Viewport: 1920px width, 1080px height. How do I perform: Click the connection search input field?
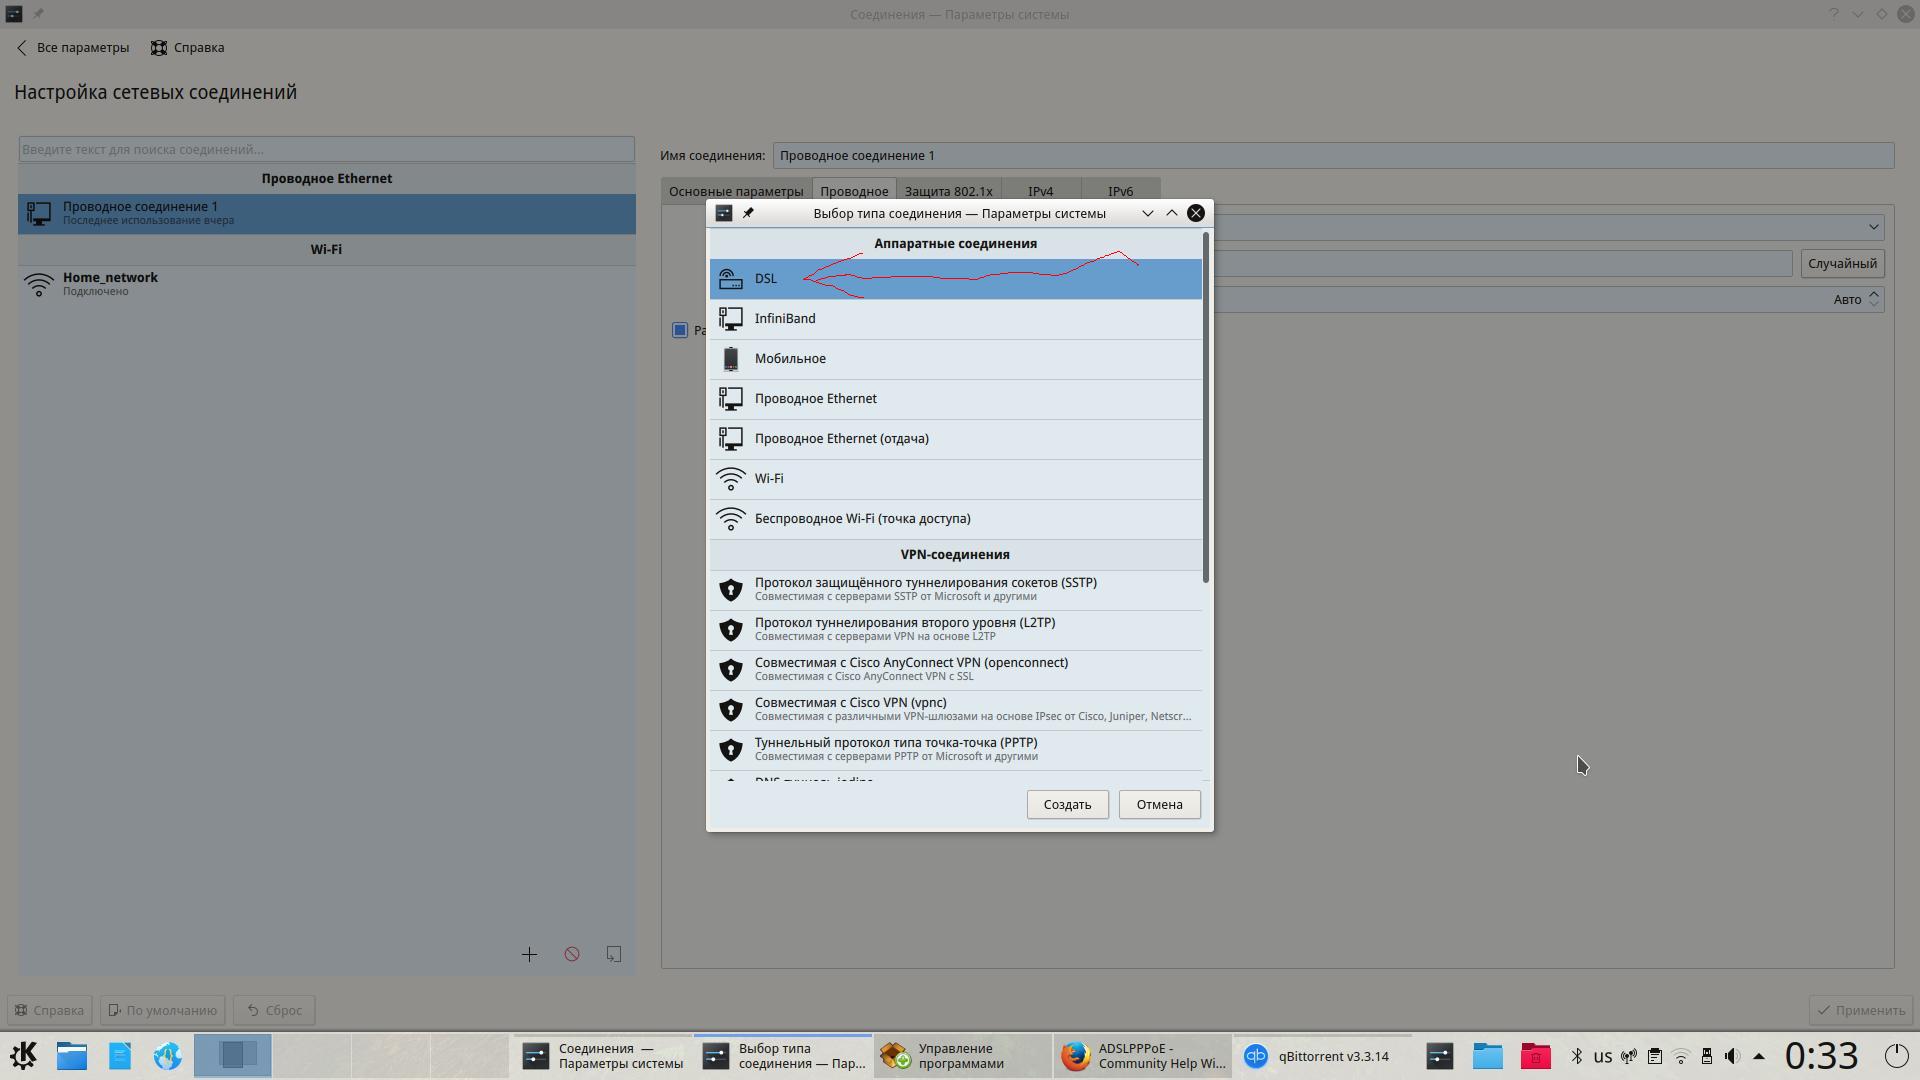pos(326,149)
